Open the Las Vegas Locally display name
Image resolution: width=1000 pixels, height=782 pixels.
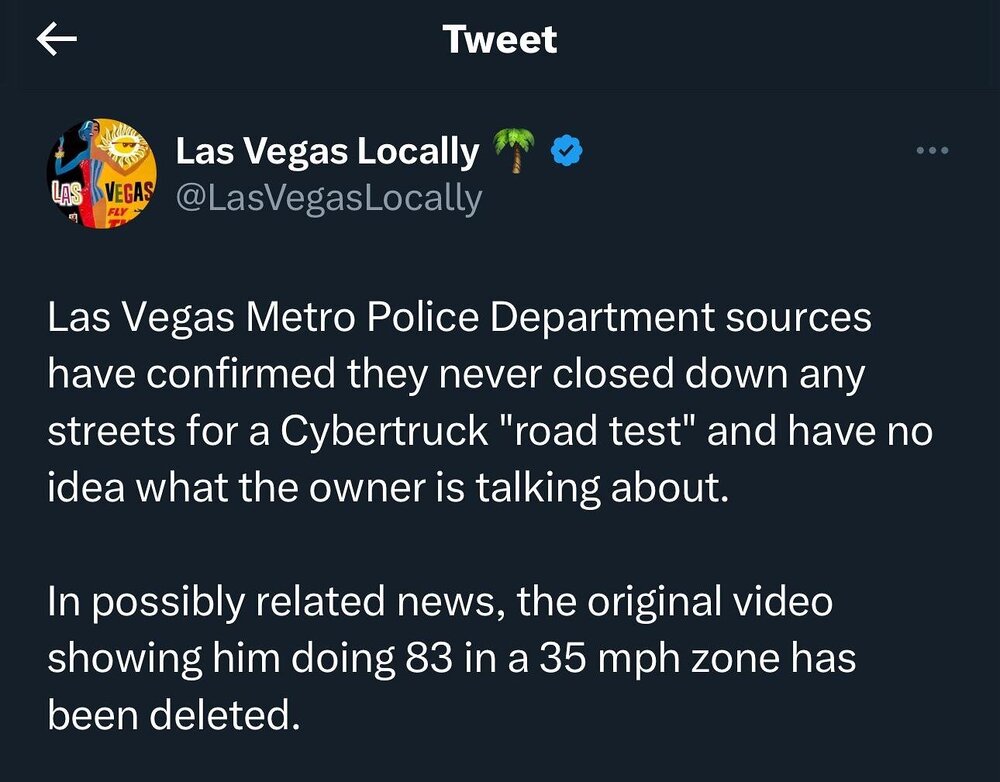click(x=327, y=151)
